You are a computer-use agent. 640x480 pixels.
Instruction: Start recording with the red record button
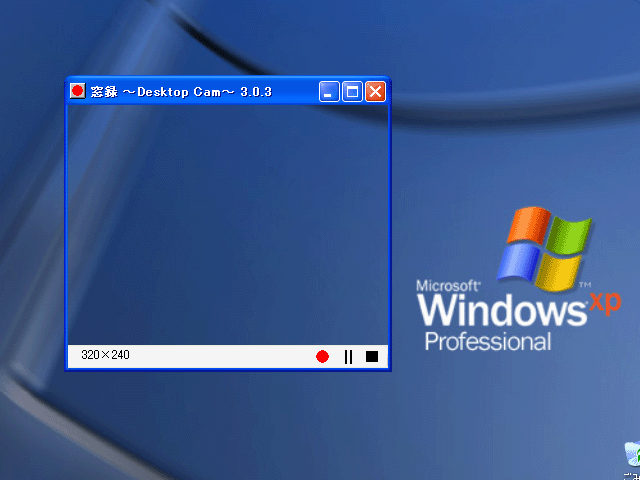322,356
